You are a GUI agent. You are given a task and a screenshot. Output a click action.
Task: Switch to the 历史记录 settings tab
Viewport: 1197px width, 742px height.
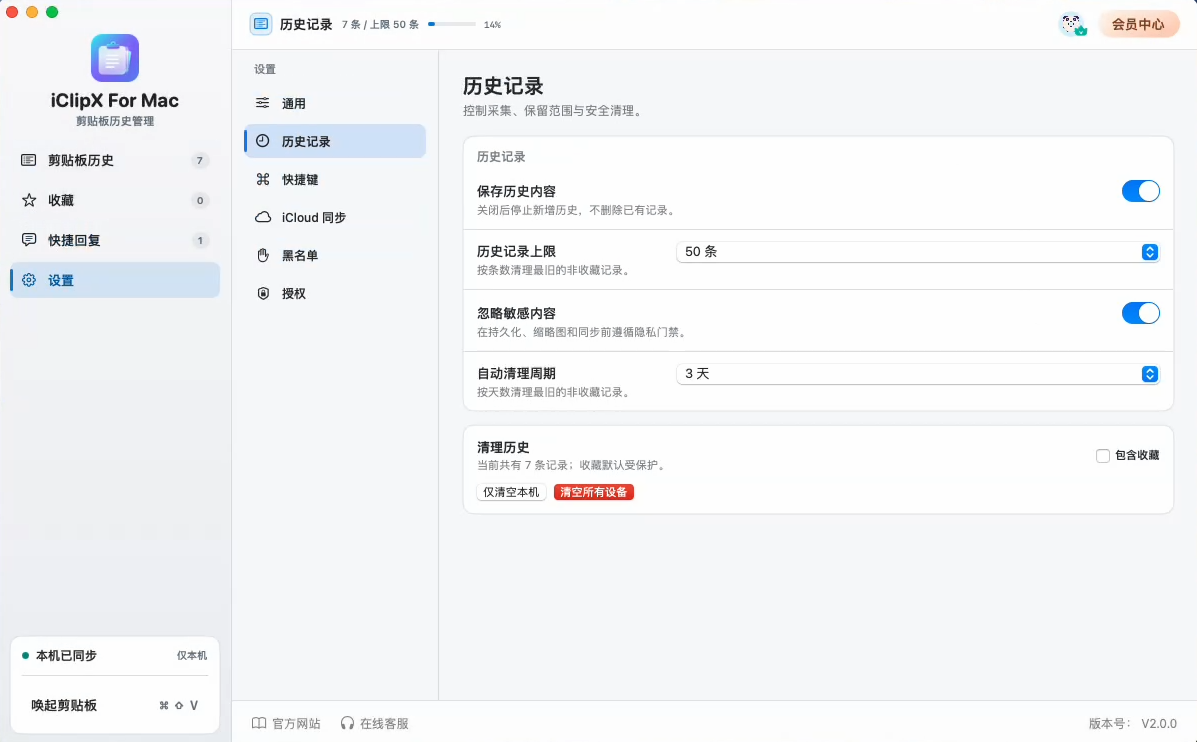pyautogui.click(x=335, y=141)
